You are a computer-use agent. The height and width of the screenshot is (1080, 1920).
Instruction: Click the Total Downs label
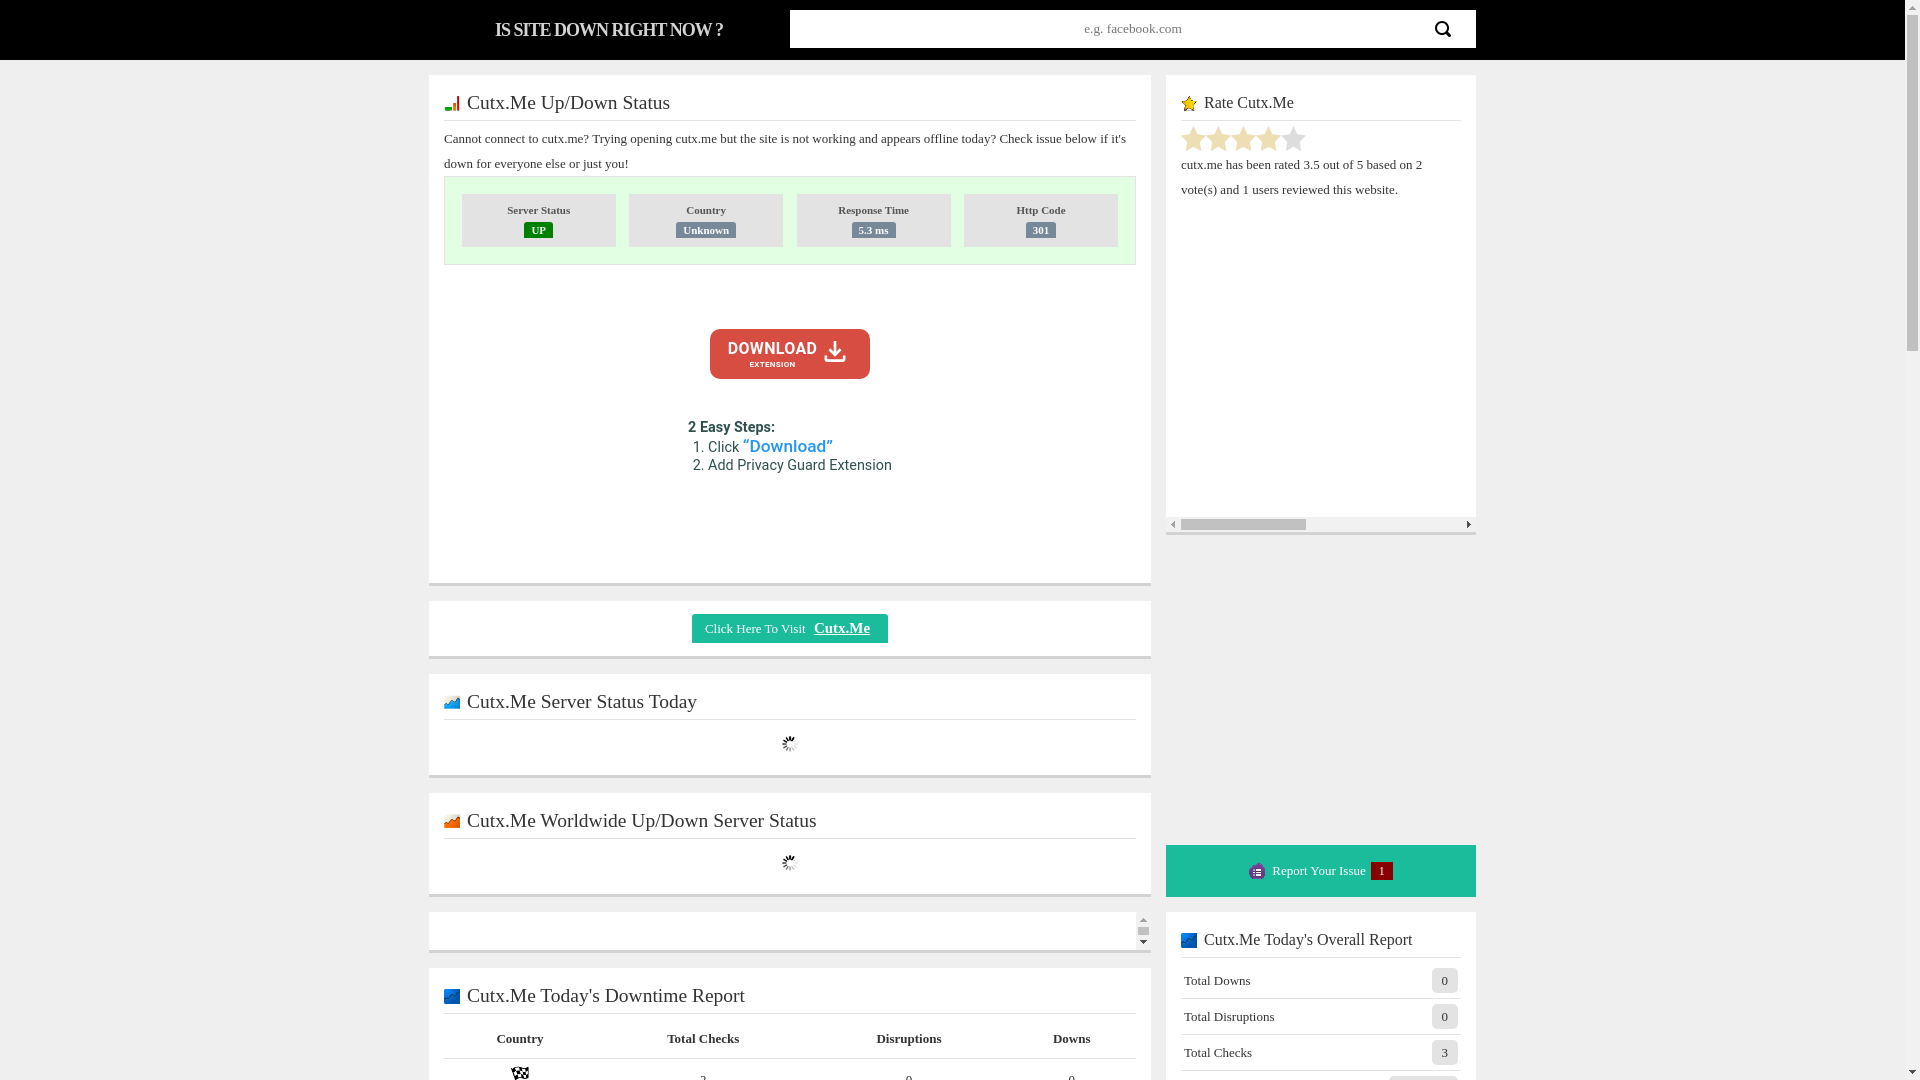pos(1217,981)
